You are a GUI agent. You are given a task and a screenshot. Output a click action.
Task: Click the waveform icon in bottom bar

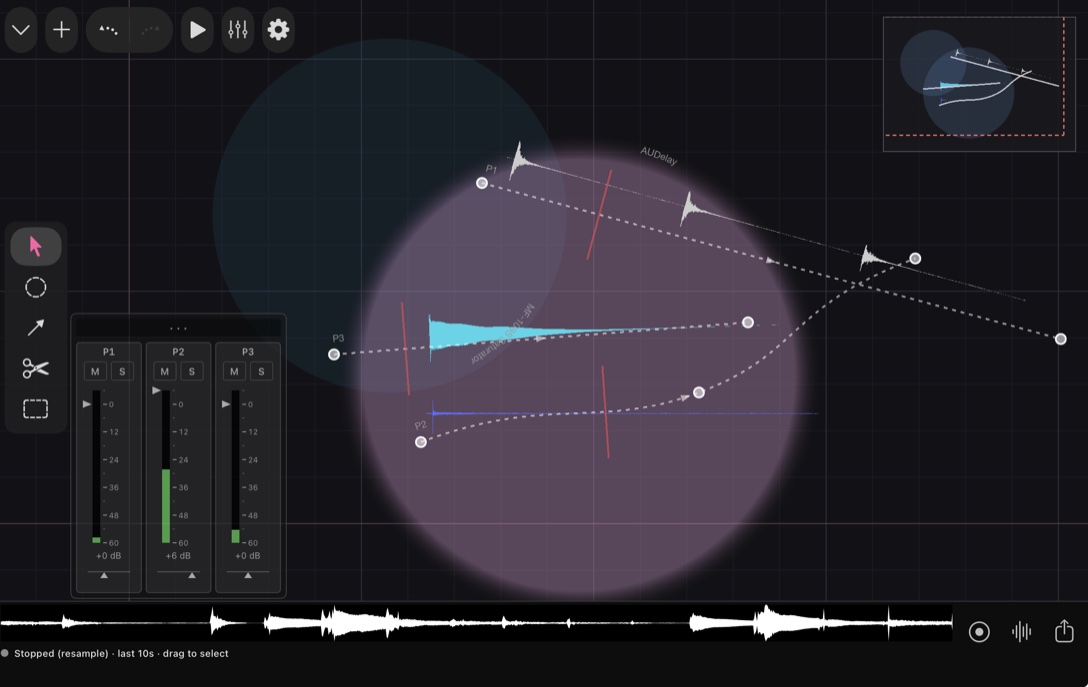coord(1021,631)
